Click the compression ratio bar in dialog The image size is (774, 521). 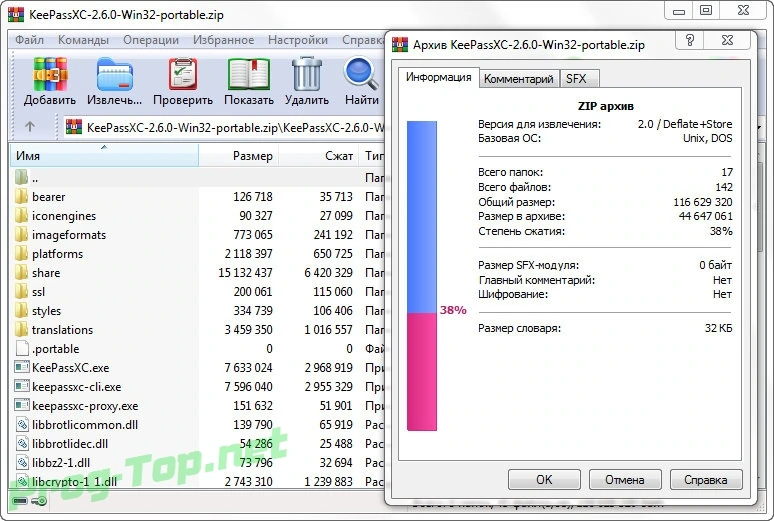pyautogui.click(x=422, y=276)
